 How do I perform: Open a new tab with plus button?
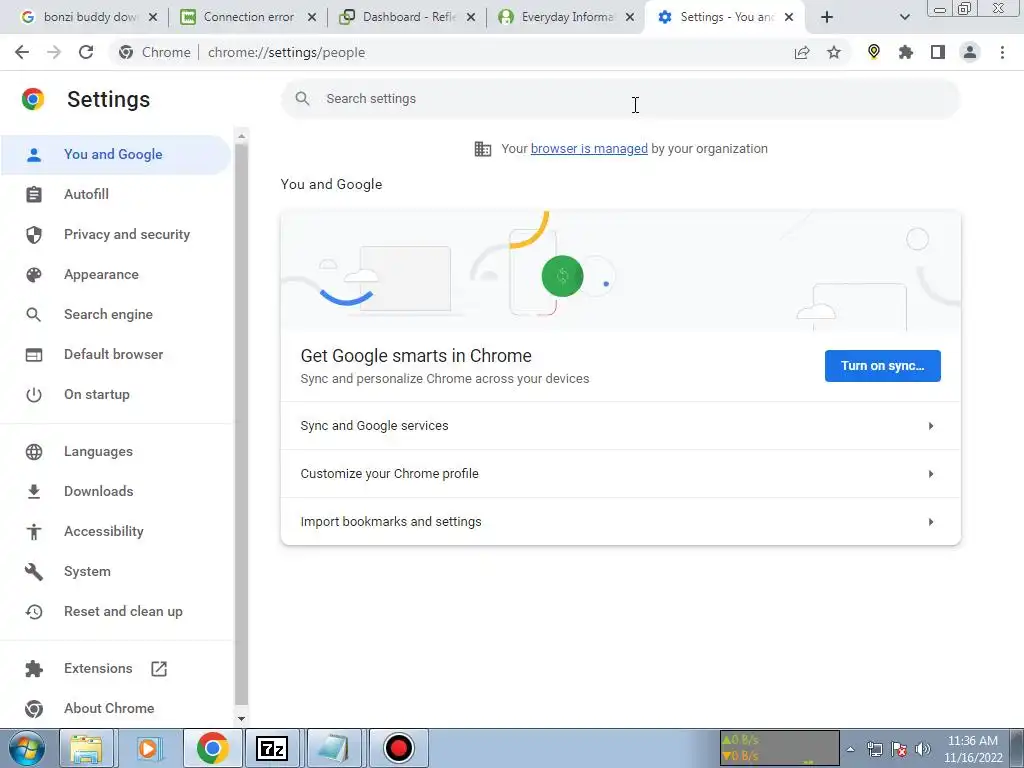coord(827,17)
